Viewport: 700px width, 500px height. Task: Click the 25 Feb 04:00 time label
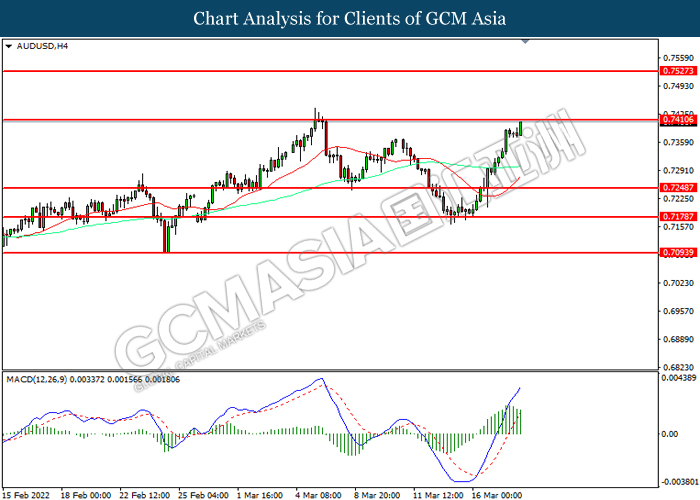pyautogui.click(x=204, y=495)
